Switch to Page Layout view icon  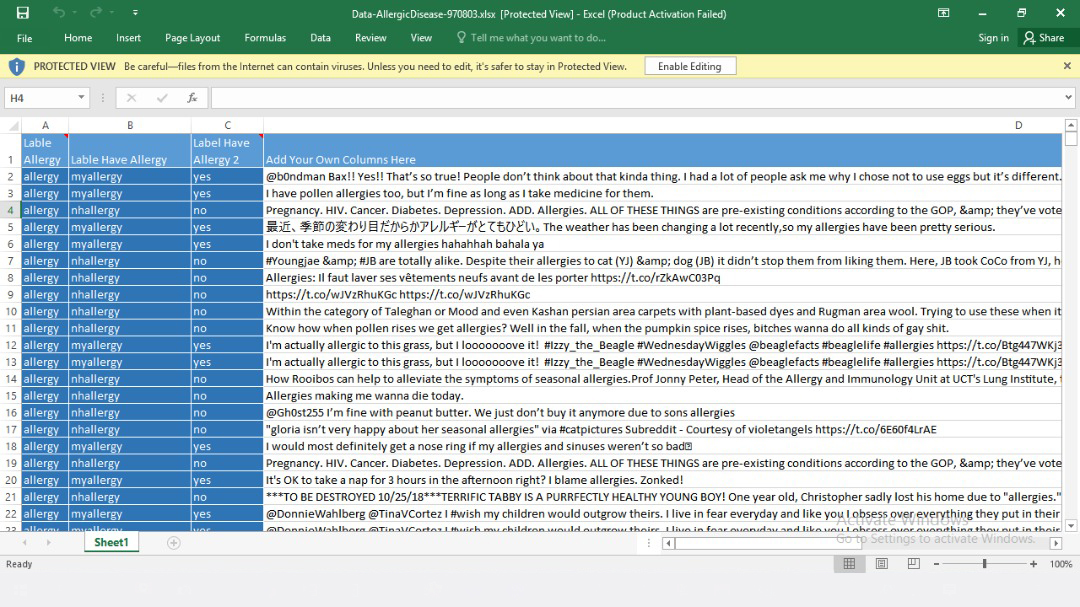coord(881,564)
